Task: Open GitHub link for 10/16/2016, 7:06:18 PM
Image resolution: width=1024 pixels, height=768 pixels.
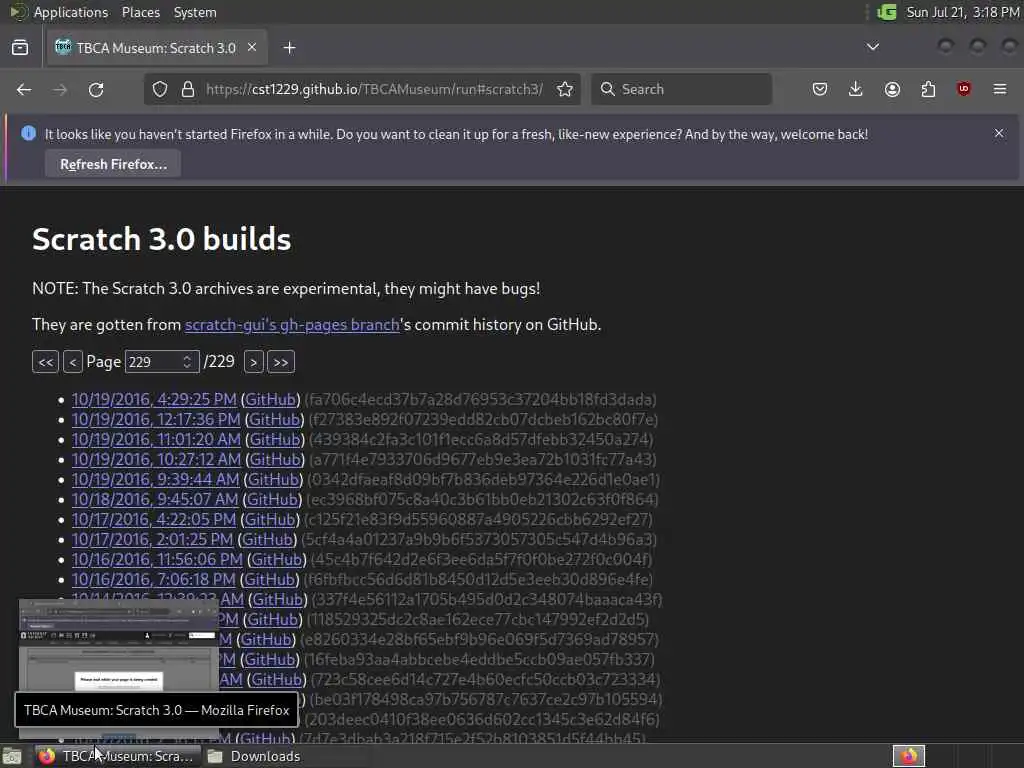Action: tap(270, 579)
